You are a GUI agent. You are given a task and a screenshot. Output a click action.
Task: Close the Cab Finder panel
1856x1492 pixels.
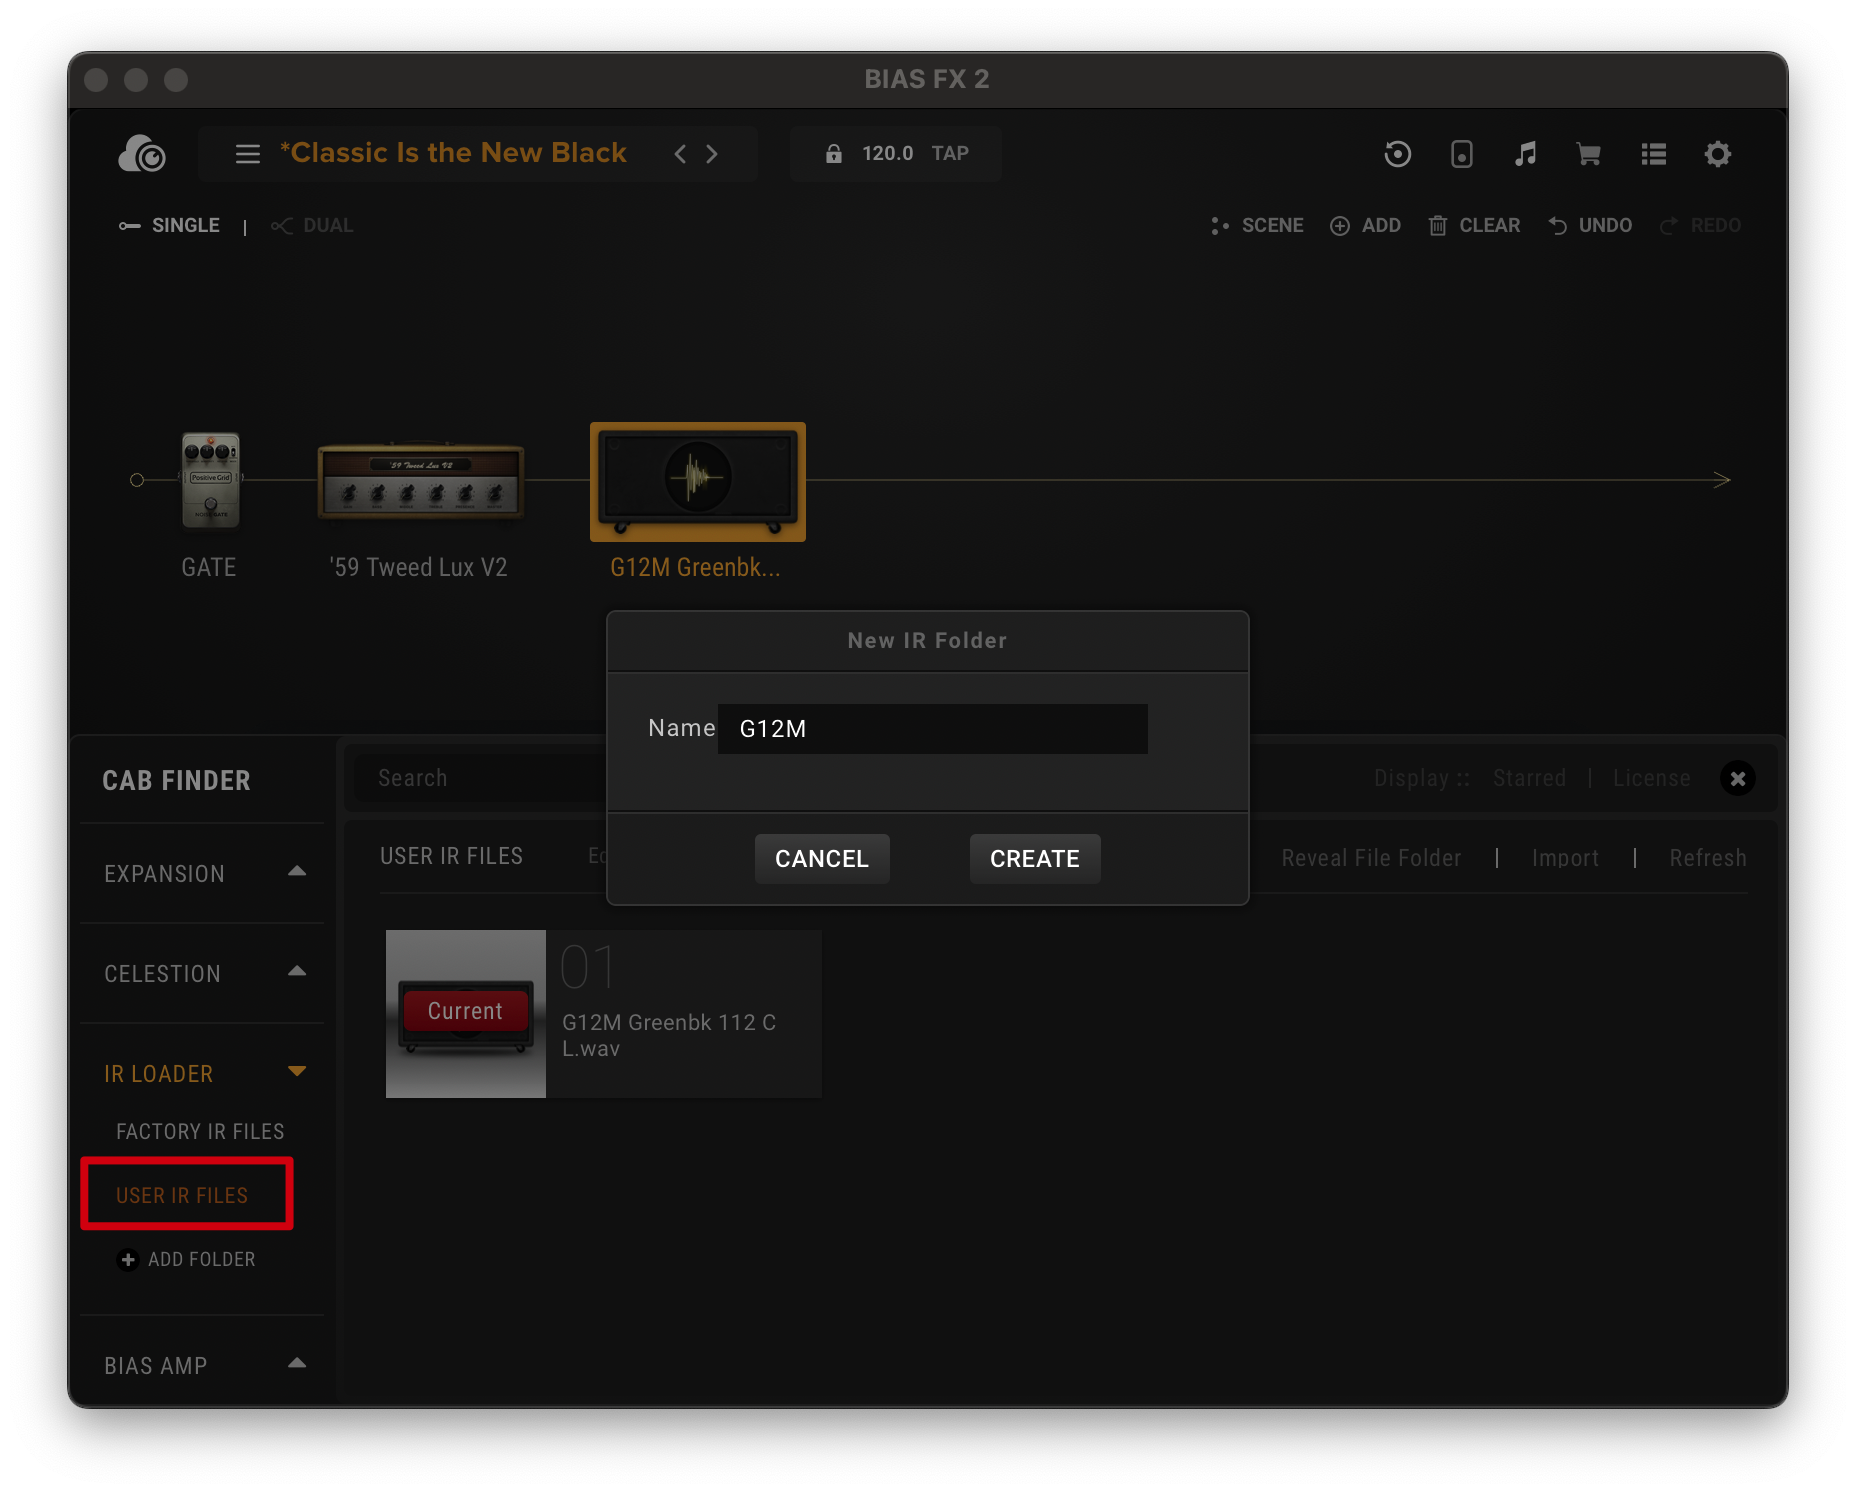coord(1737,778)
